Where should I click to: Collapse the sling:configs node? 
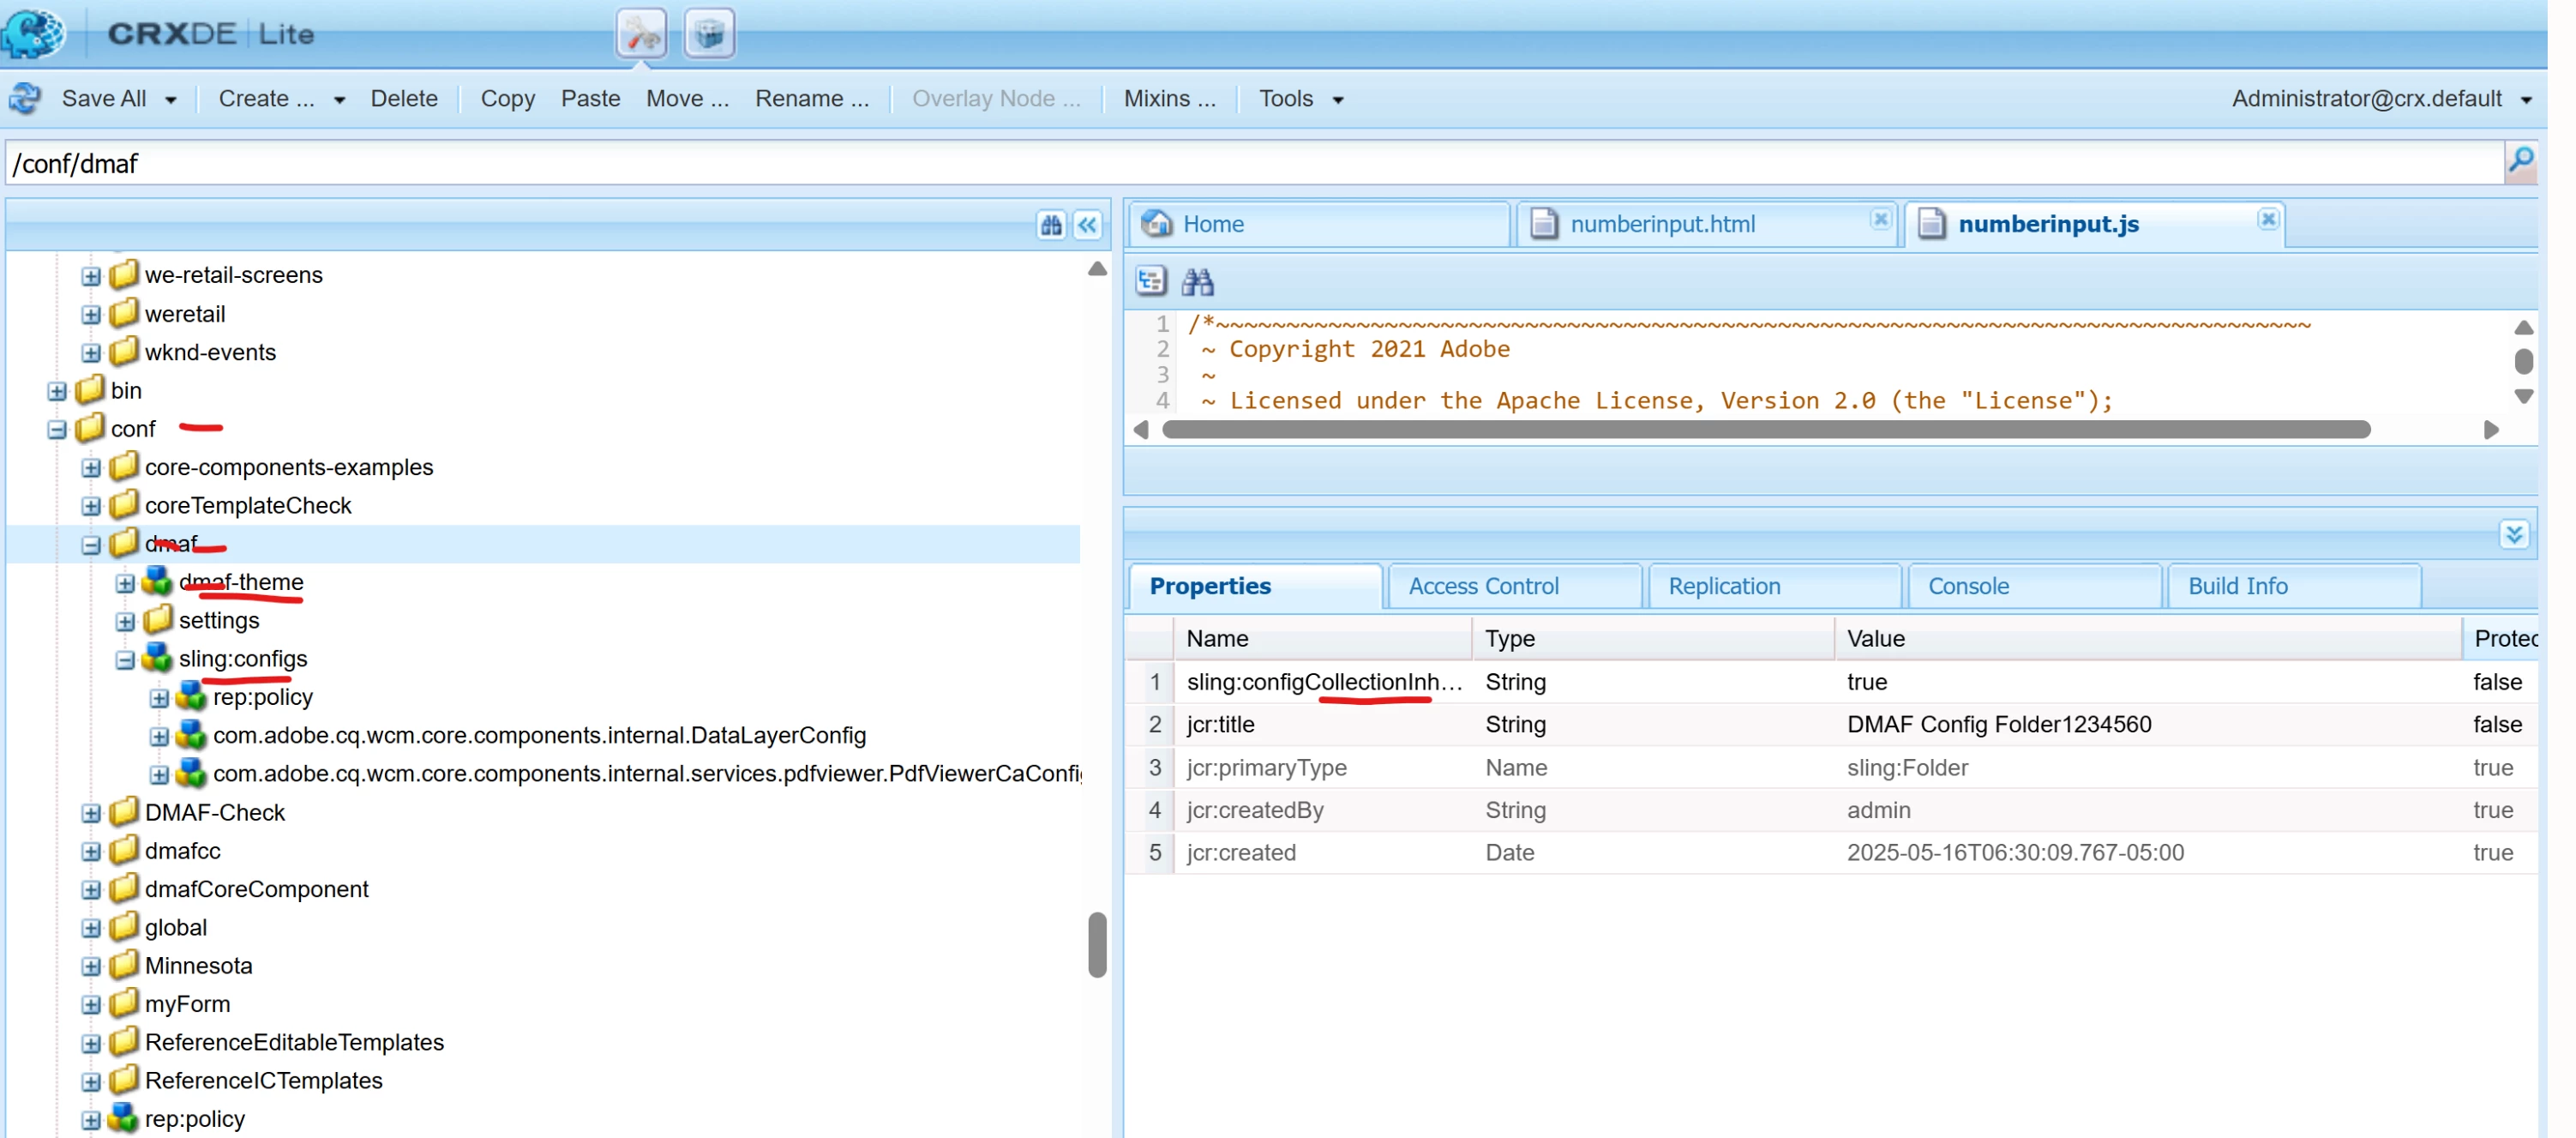125,659
